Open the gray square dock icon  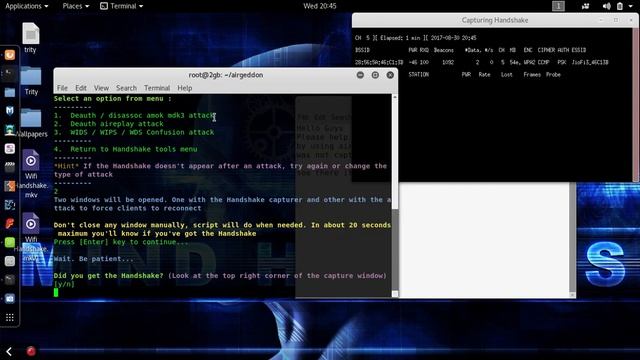(10, 261)
